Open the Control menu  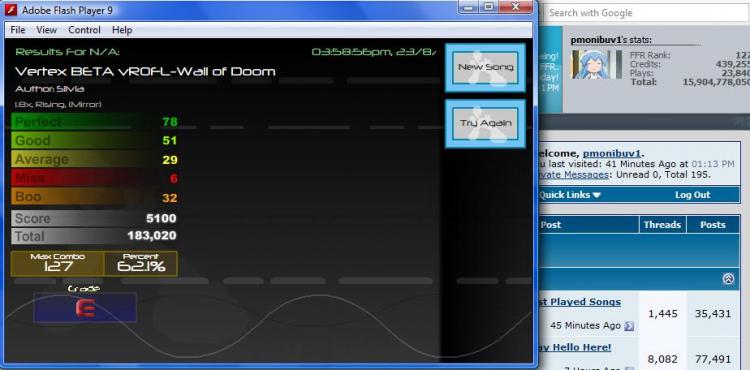[x=84, y=30]
